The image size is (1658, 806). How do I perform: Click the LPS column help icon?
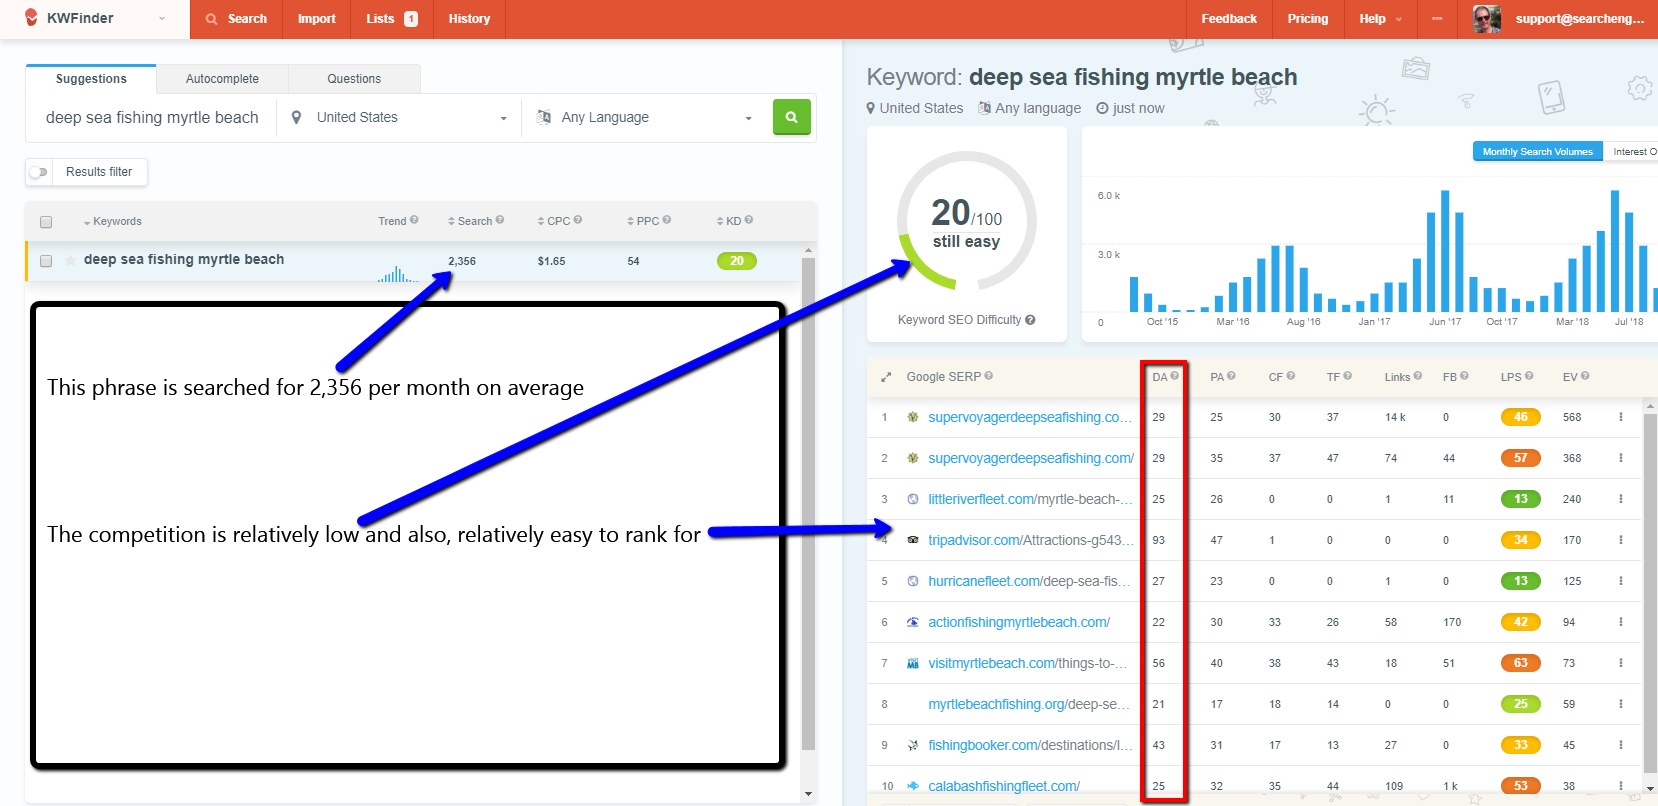pyautogui.click(x=1529, y=376)
